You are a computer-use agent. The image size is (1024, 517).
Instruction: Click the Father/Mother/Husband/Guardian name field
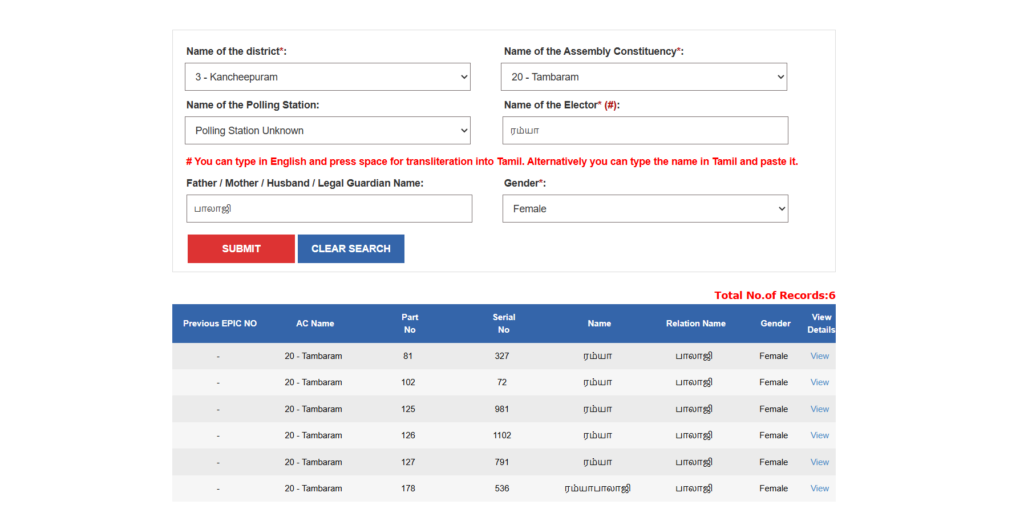[x=329, y=209]
